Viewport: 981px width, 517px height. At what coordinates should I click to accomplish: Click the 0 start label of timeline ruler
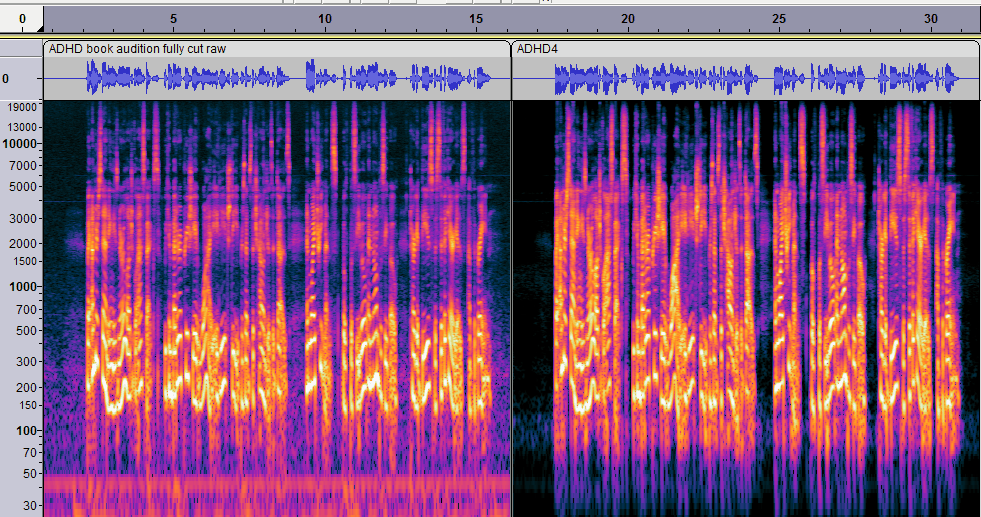23,19
